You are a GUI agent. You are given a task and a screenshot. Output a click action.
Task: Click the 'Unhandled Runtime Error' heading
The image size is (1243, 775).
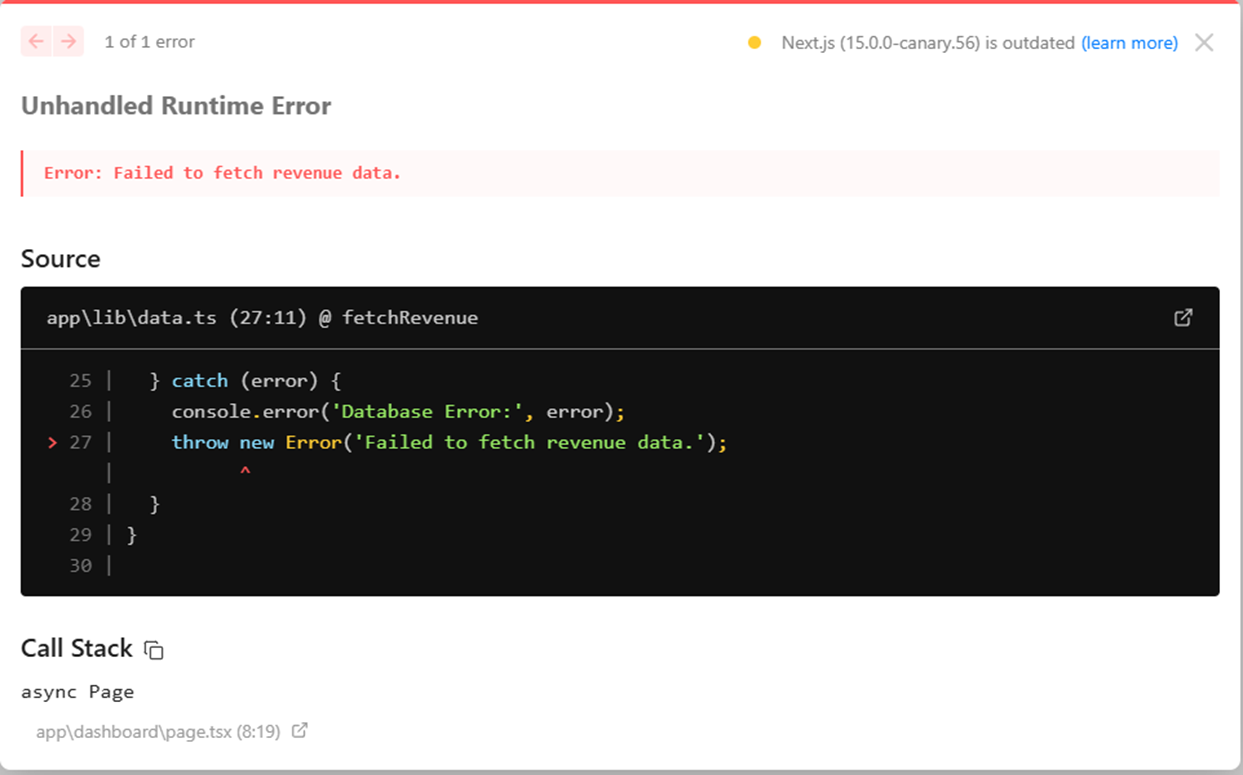point(176,106)
